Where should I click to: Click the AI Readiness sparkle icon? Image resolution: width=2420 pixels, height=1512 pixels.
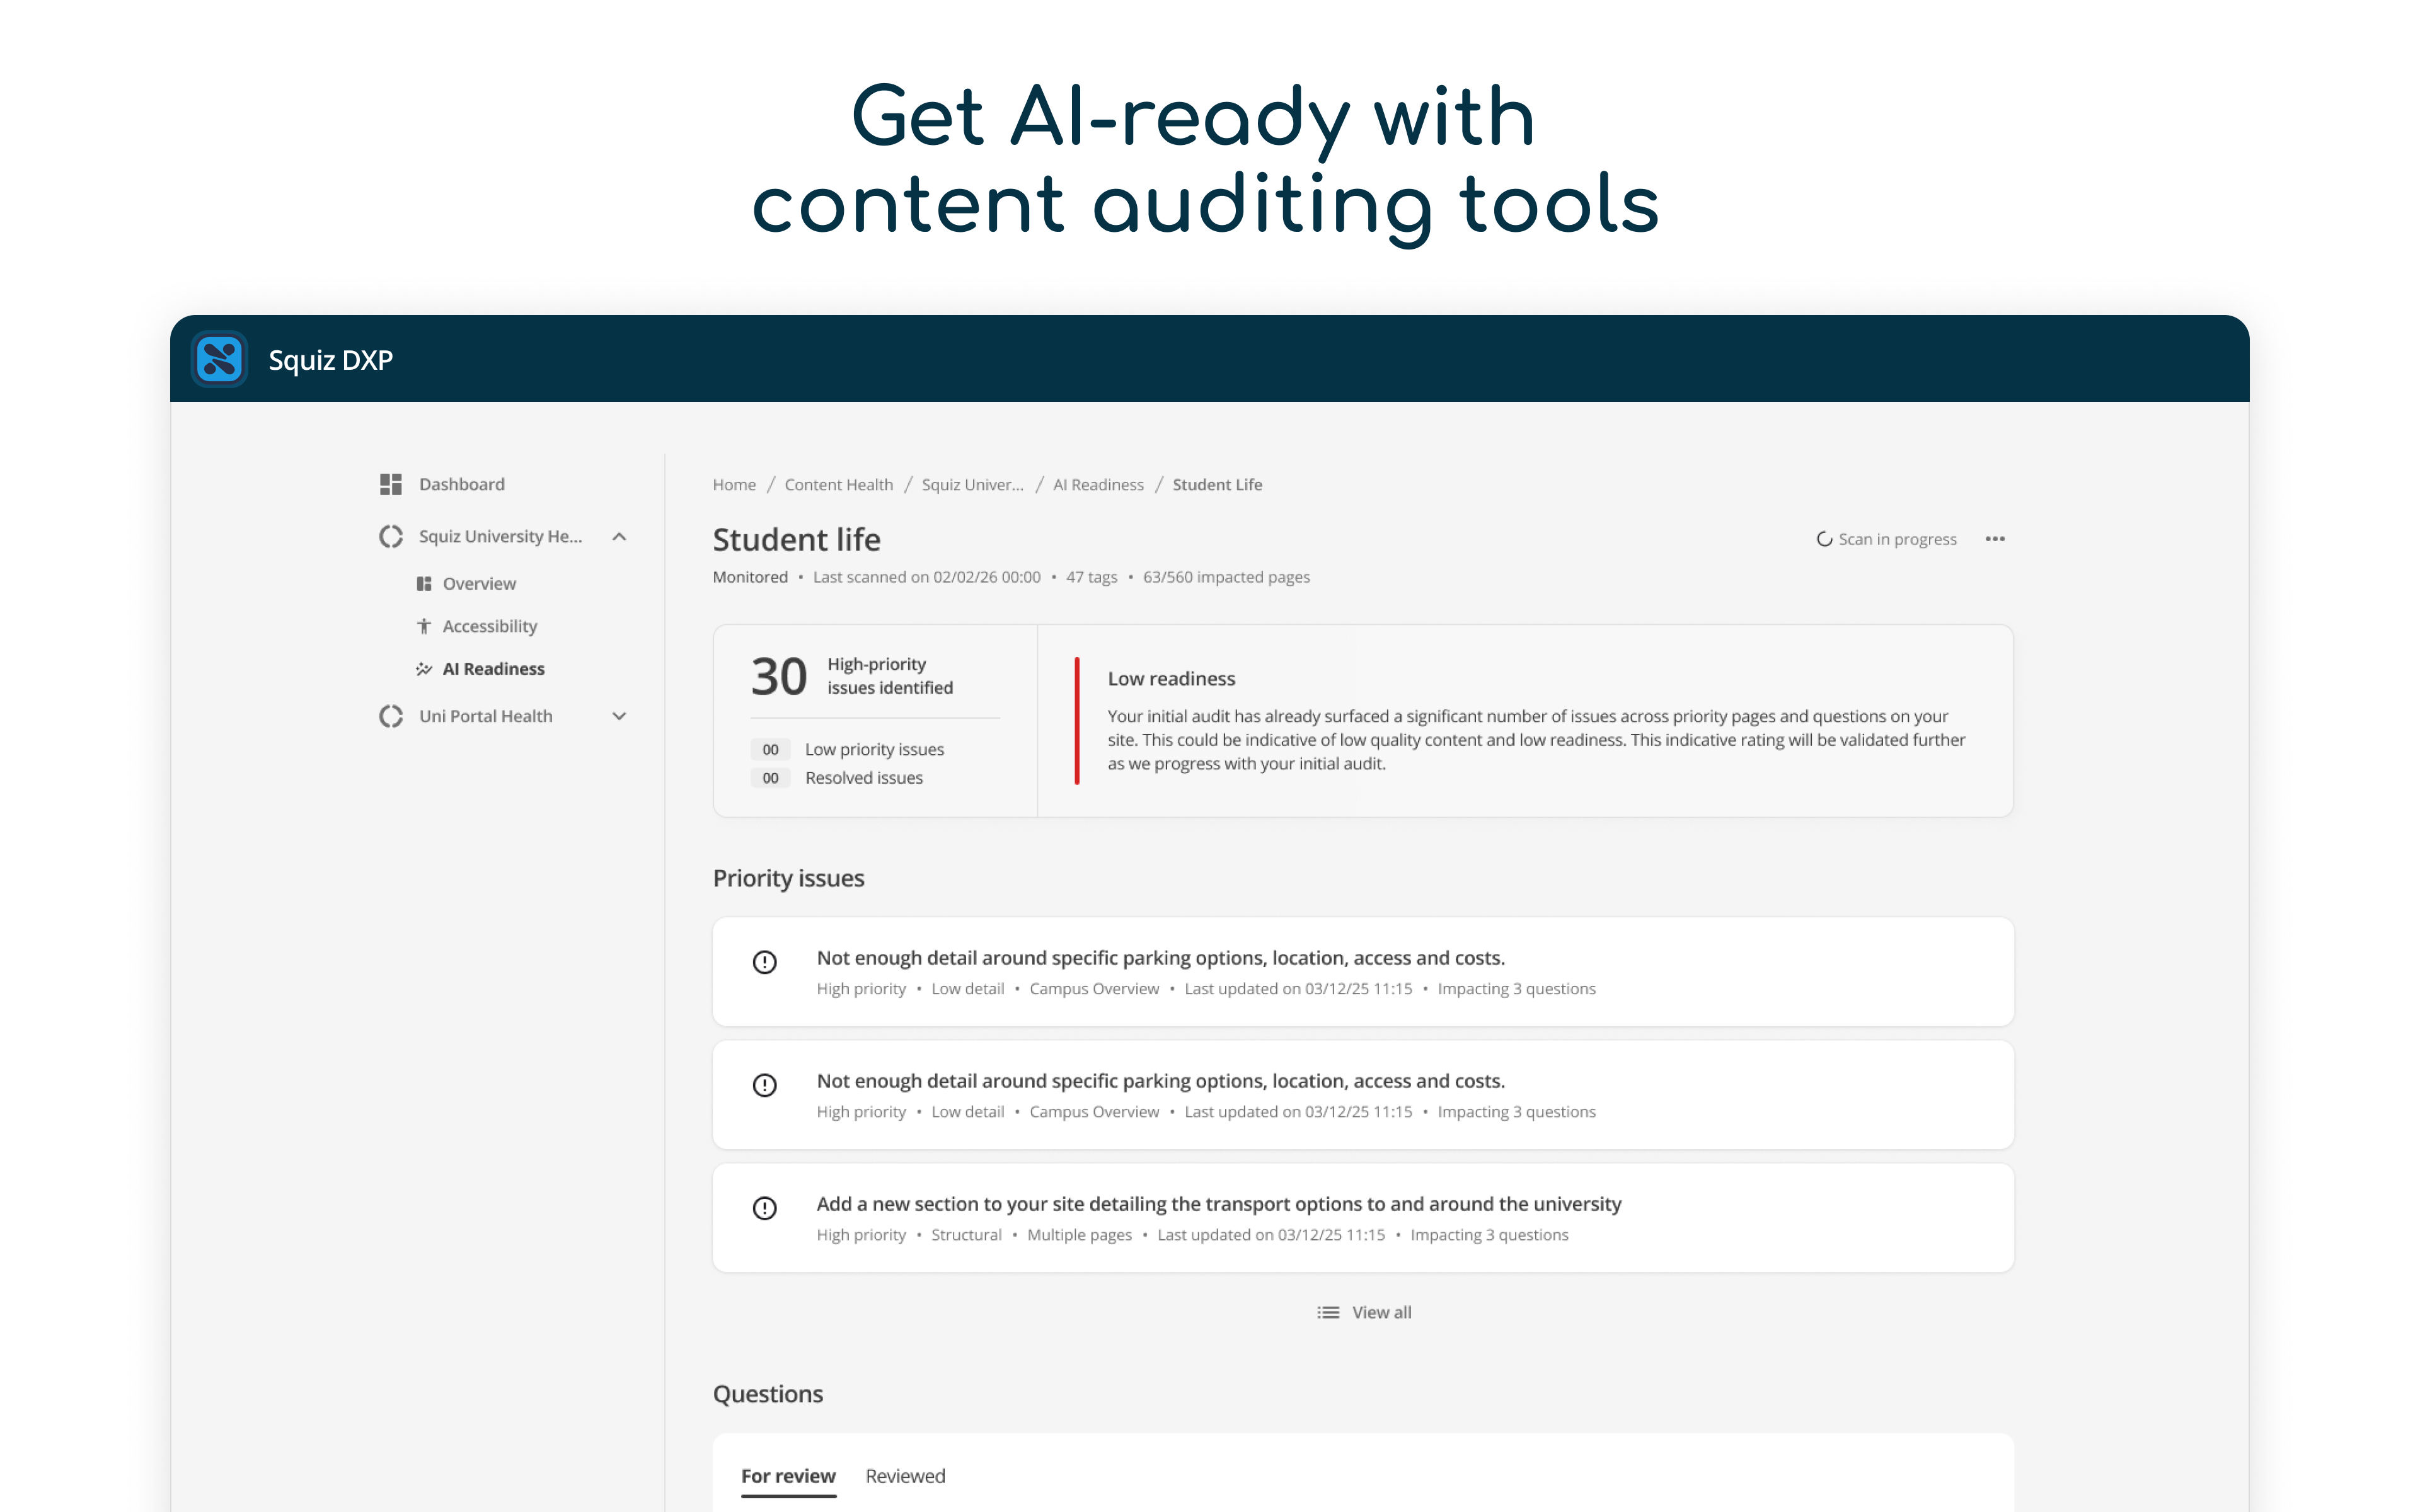(x=424, y=669)
